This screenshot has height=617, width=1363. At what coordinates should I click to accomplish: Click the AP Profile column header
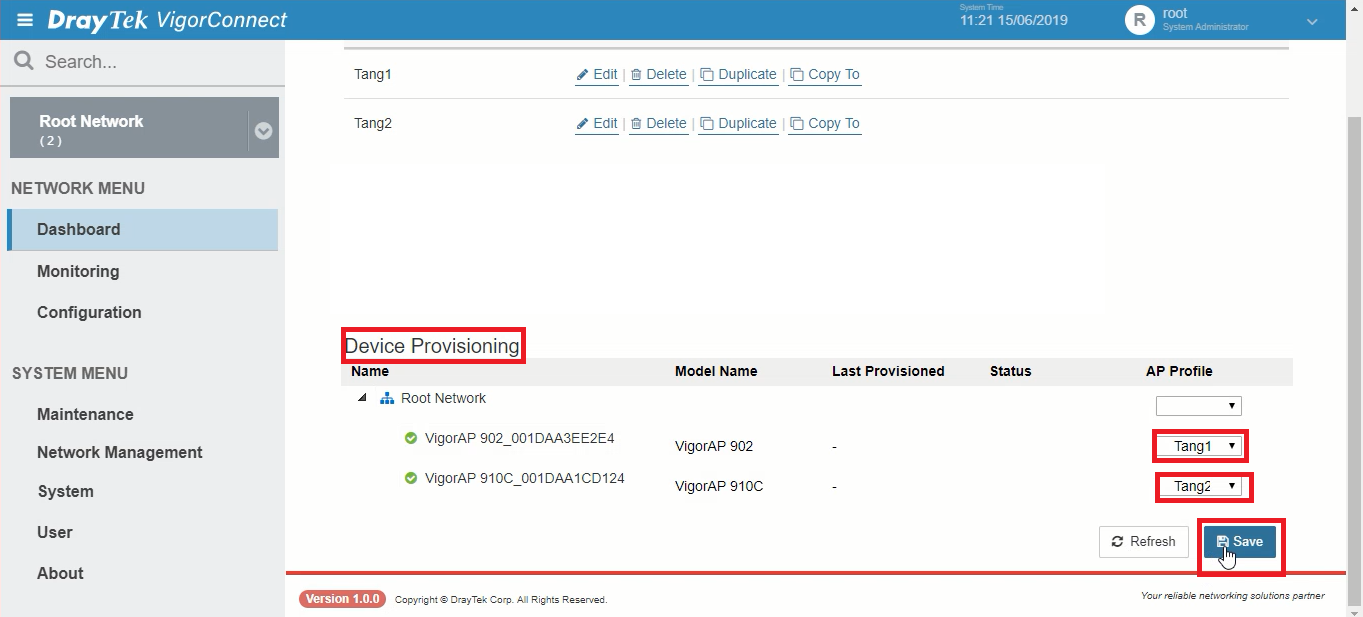coord(1179,371)
